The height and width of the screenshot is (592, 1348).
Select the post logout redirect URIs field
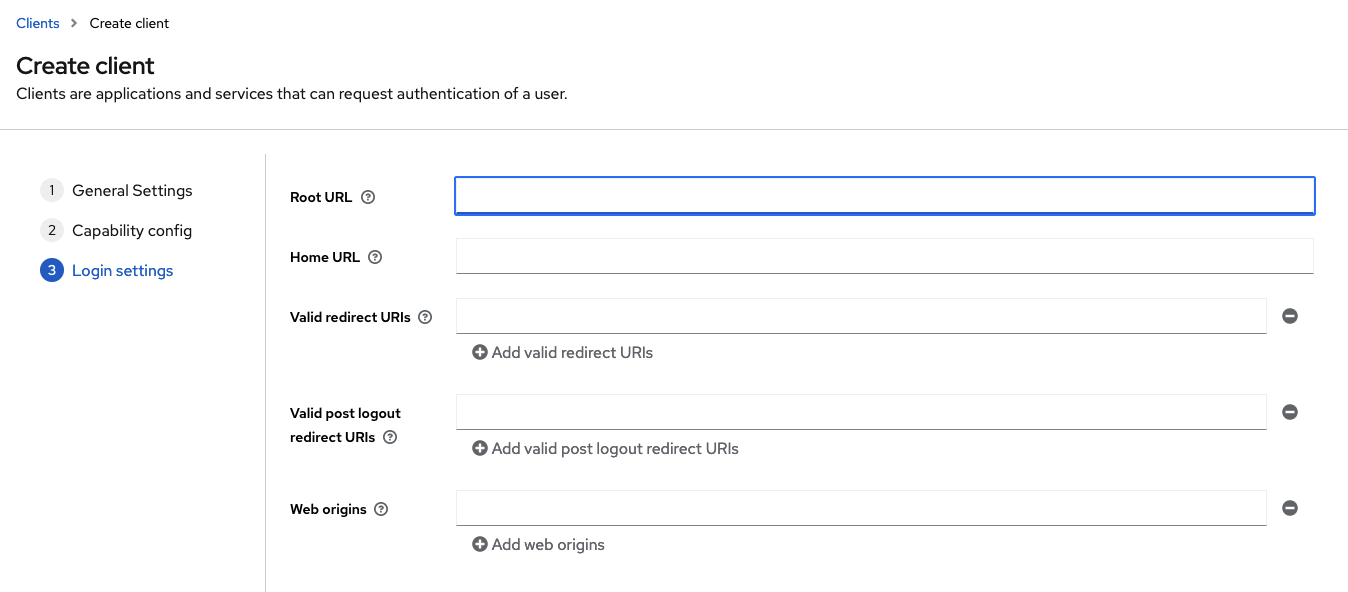click(x=861, y=412)
